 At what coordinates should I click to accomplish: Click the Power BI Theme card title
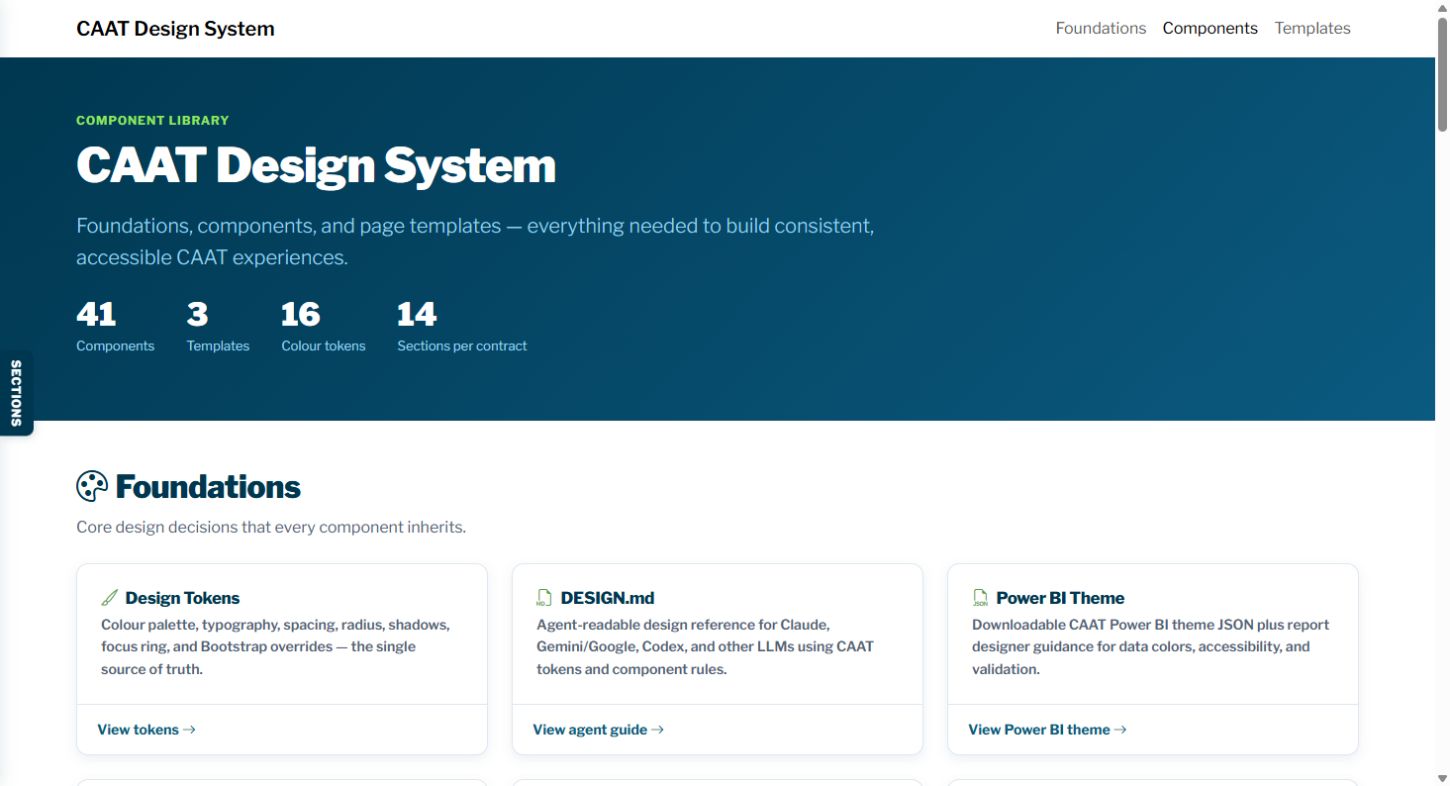coord(1060,598)
